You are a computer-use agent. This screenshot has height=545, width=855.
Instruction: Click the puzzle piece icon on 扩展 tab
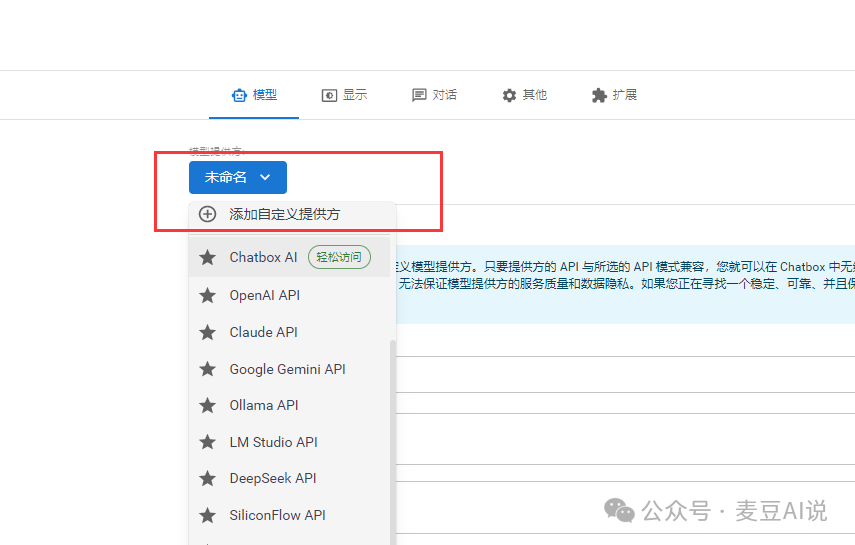click(599, 95)
